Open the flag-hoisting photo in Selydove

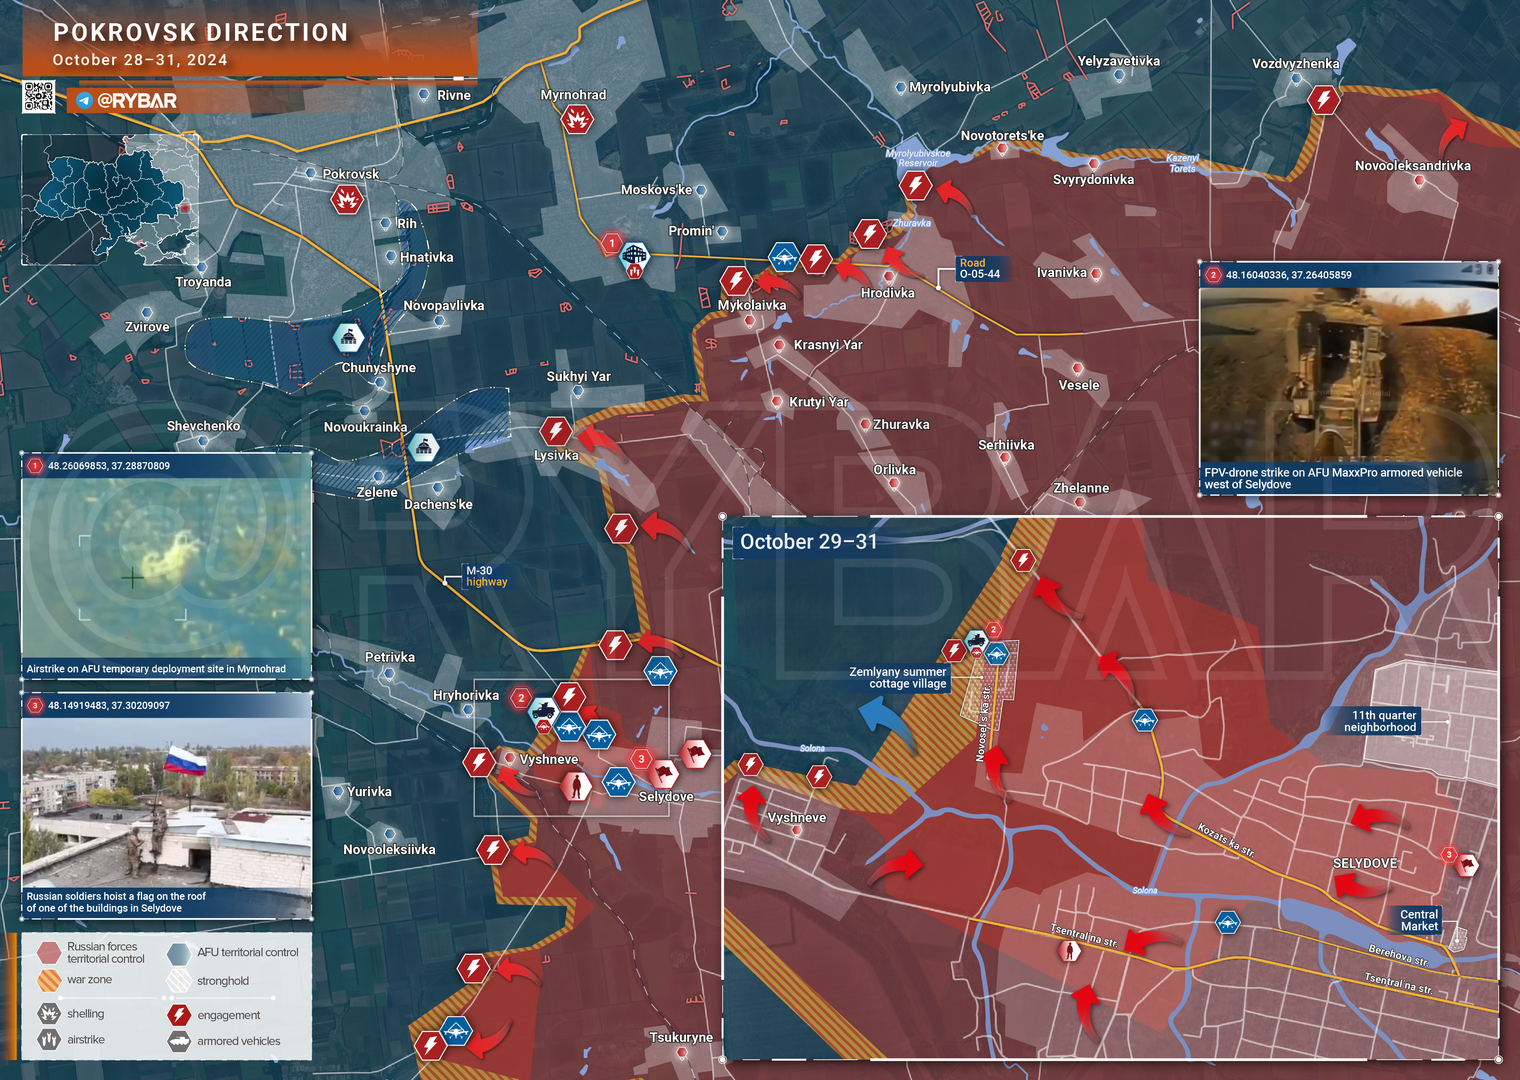coord(167,806)
